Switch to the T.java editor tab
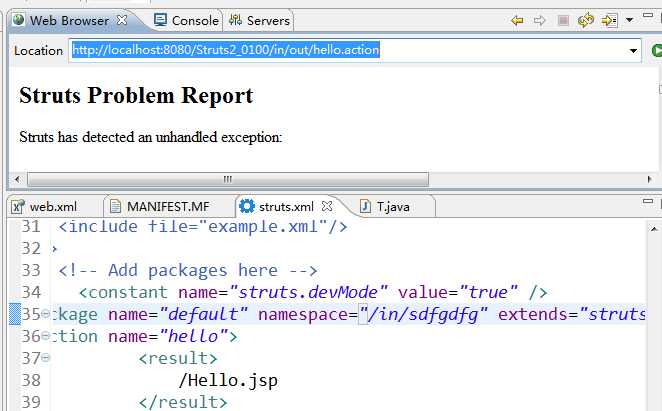This screenshot has height=411, width=662. pos(385,207)
